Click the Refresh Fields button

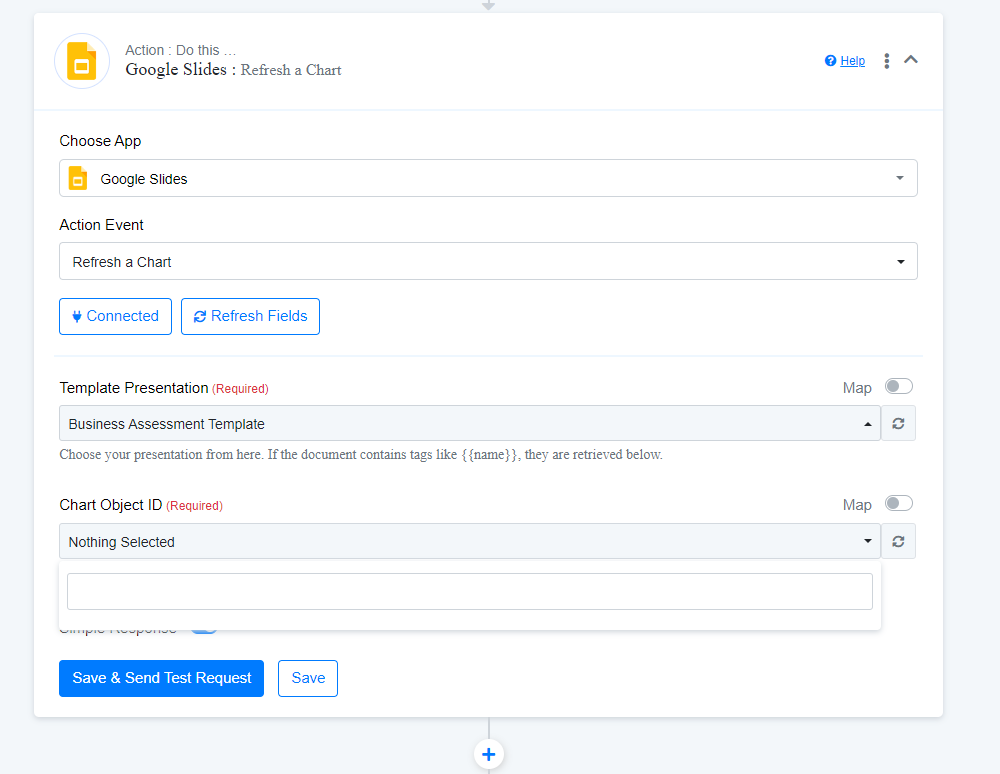[250, 316]
